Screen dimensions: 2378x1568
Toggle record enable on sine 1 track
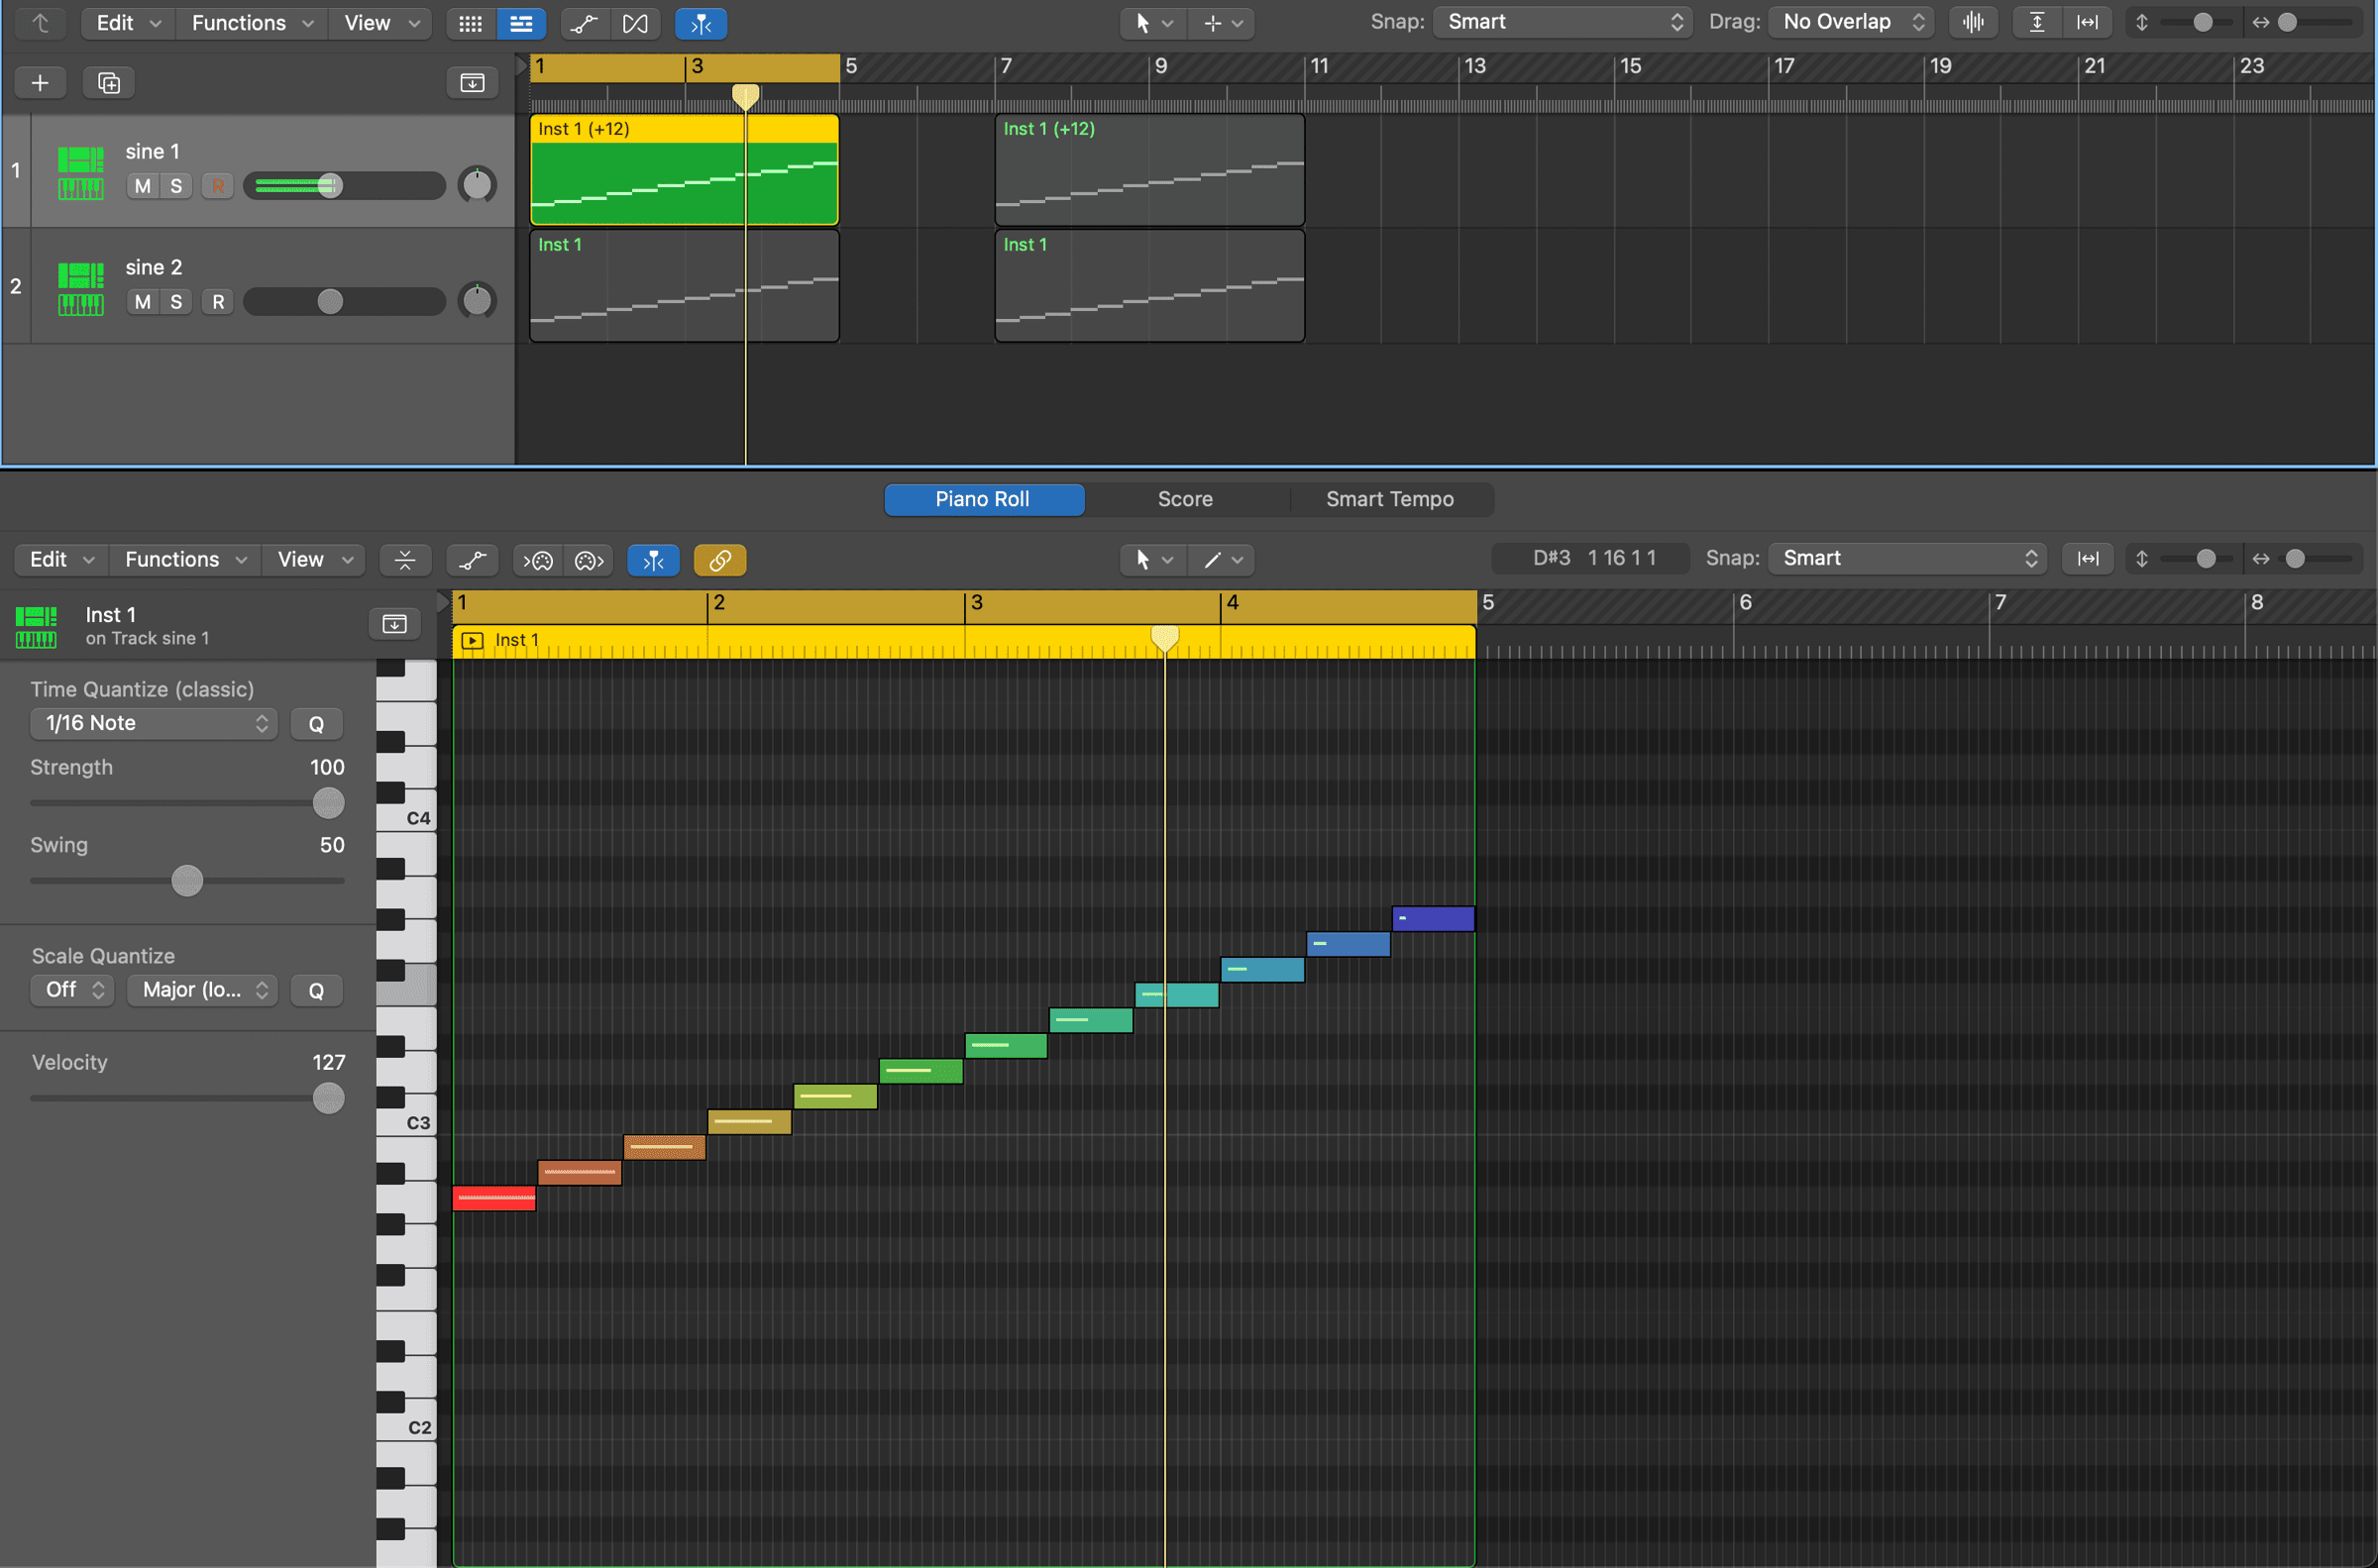pyautogui.click(x=218, y=186)
